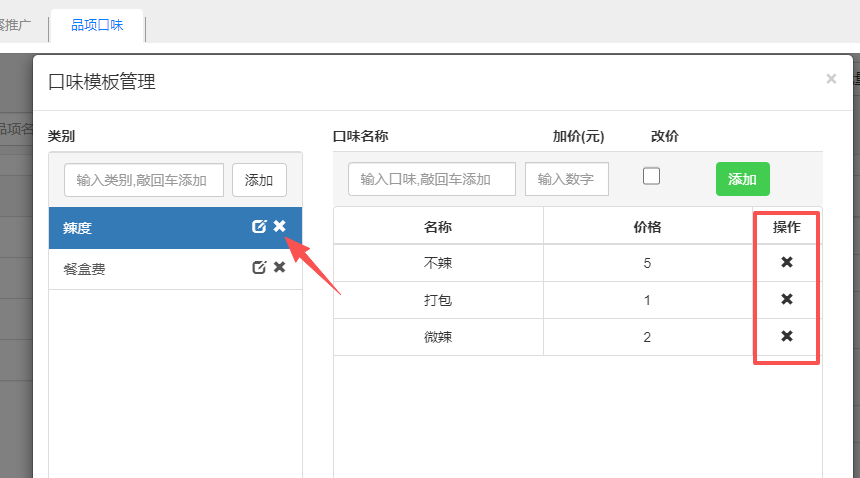Image resolution: width=860 pixels, height=478 pixels.
Task: Select the 辣度 category row
Action: click(x=140, y=228)
